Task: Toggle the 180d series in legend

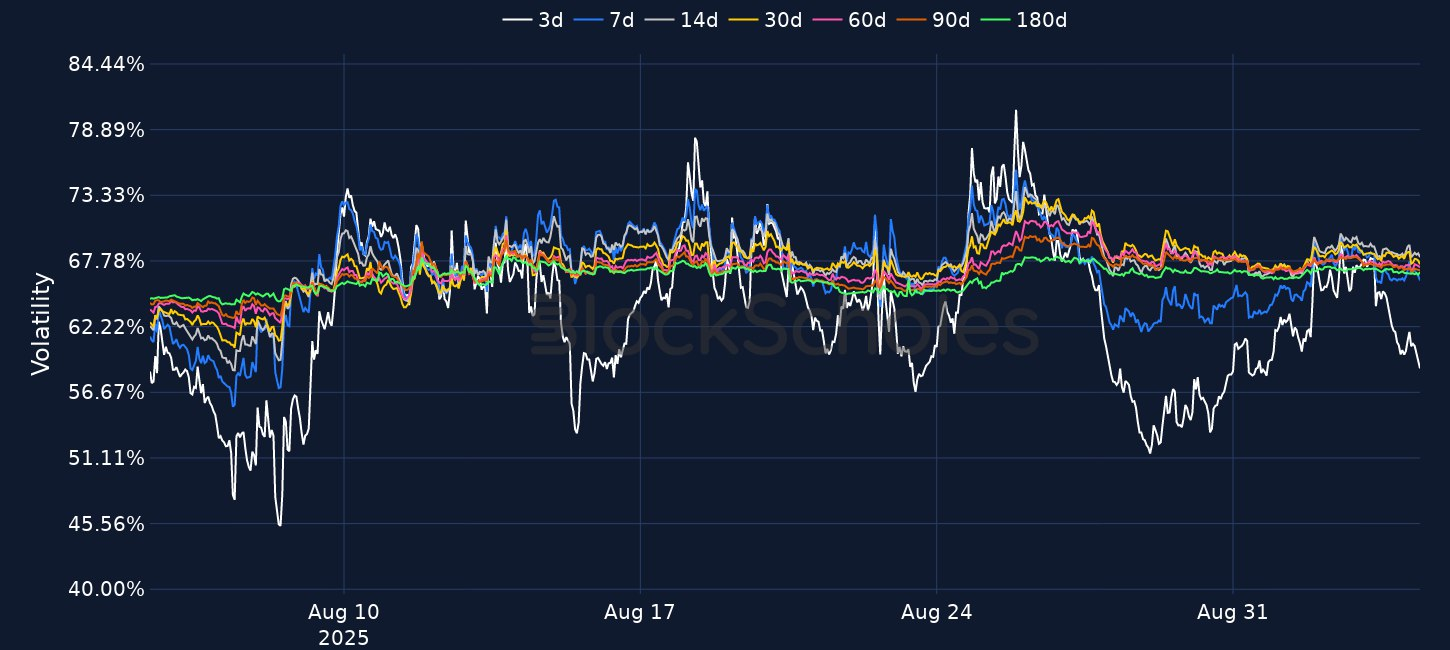Action: [1023, 19]
